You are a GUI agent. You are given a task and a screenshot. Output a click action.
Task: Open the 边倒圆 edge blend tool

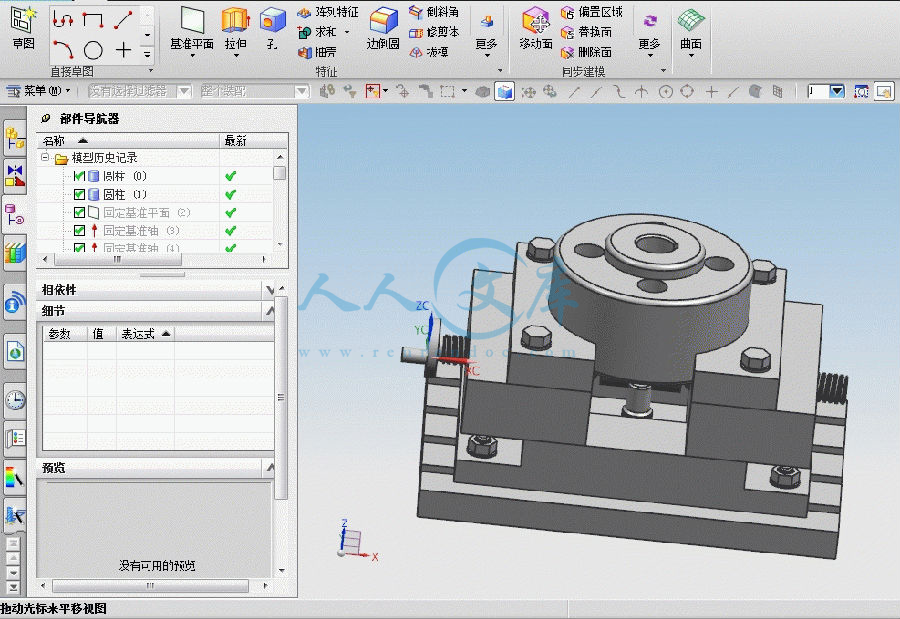point(383,29)
